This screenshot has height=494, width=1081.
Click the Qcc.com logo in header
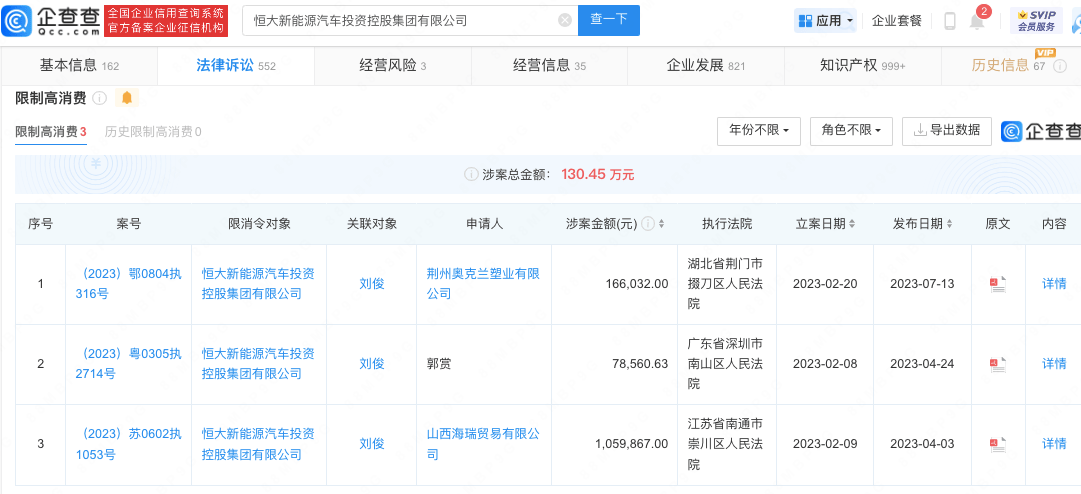pyautogui.click(x=52, y=20)
